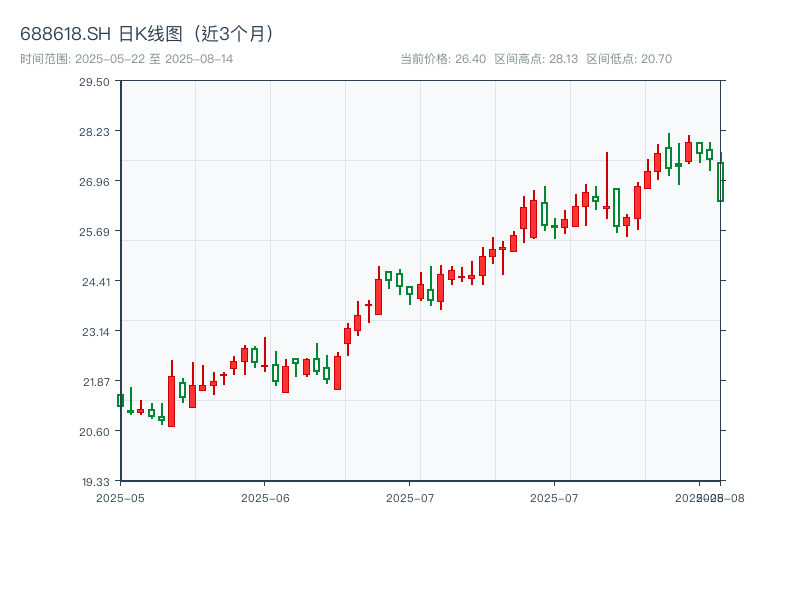Select the interval high 28.13 label

coord(536,59)
